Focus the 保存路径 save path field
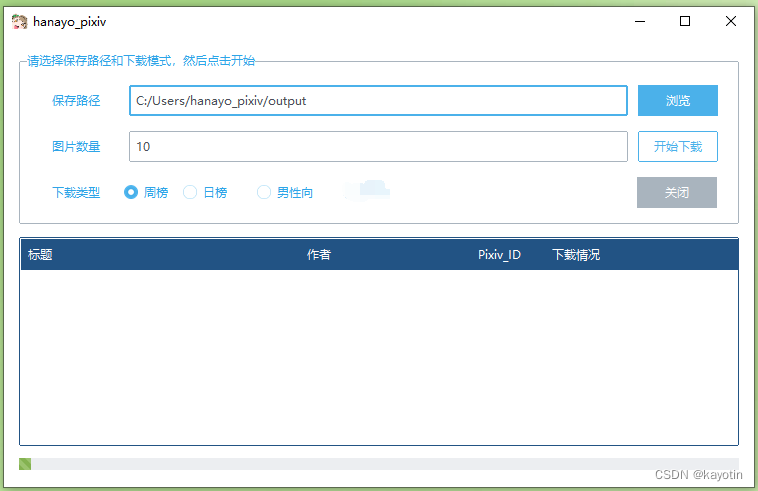 click(379, 101)
